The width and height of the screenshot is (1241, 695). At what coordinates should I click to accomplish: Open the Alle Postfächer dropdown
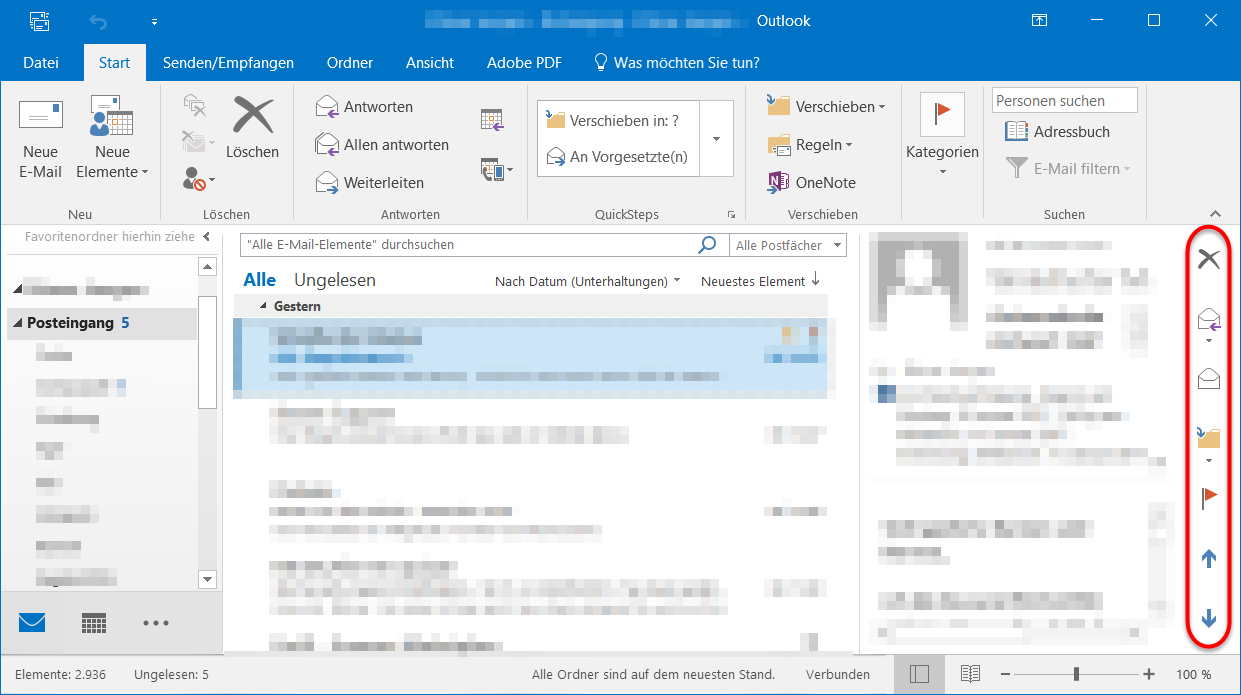(x=787, y=244)
